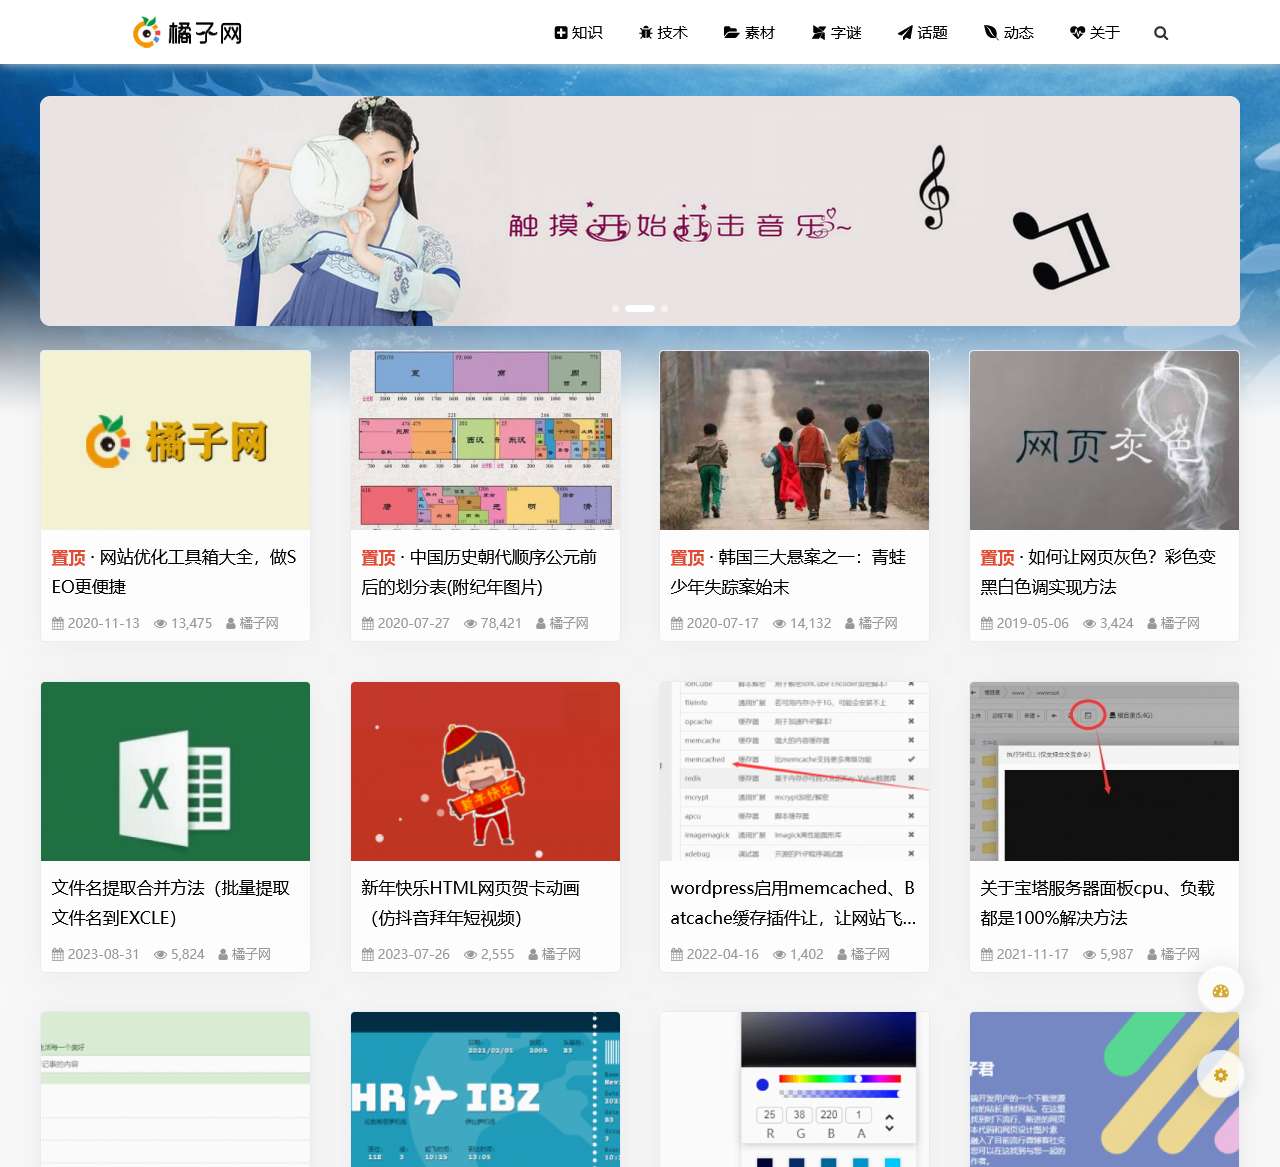Open the 网页灰色 smoke thumbnail
The image size is (1280, 1167).
(x=1104, y=440)
